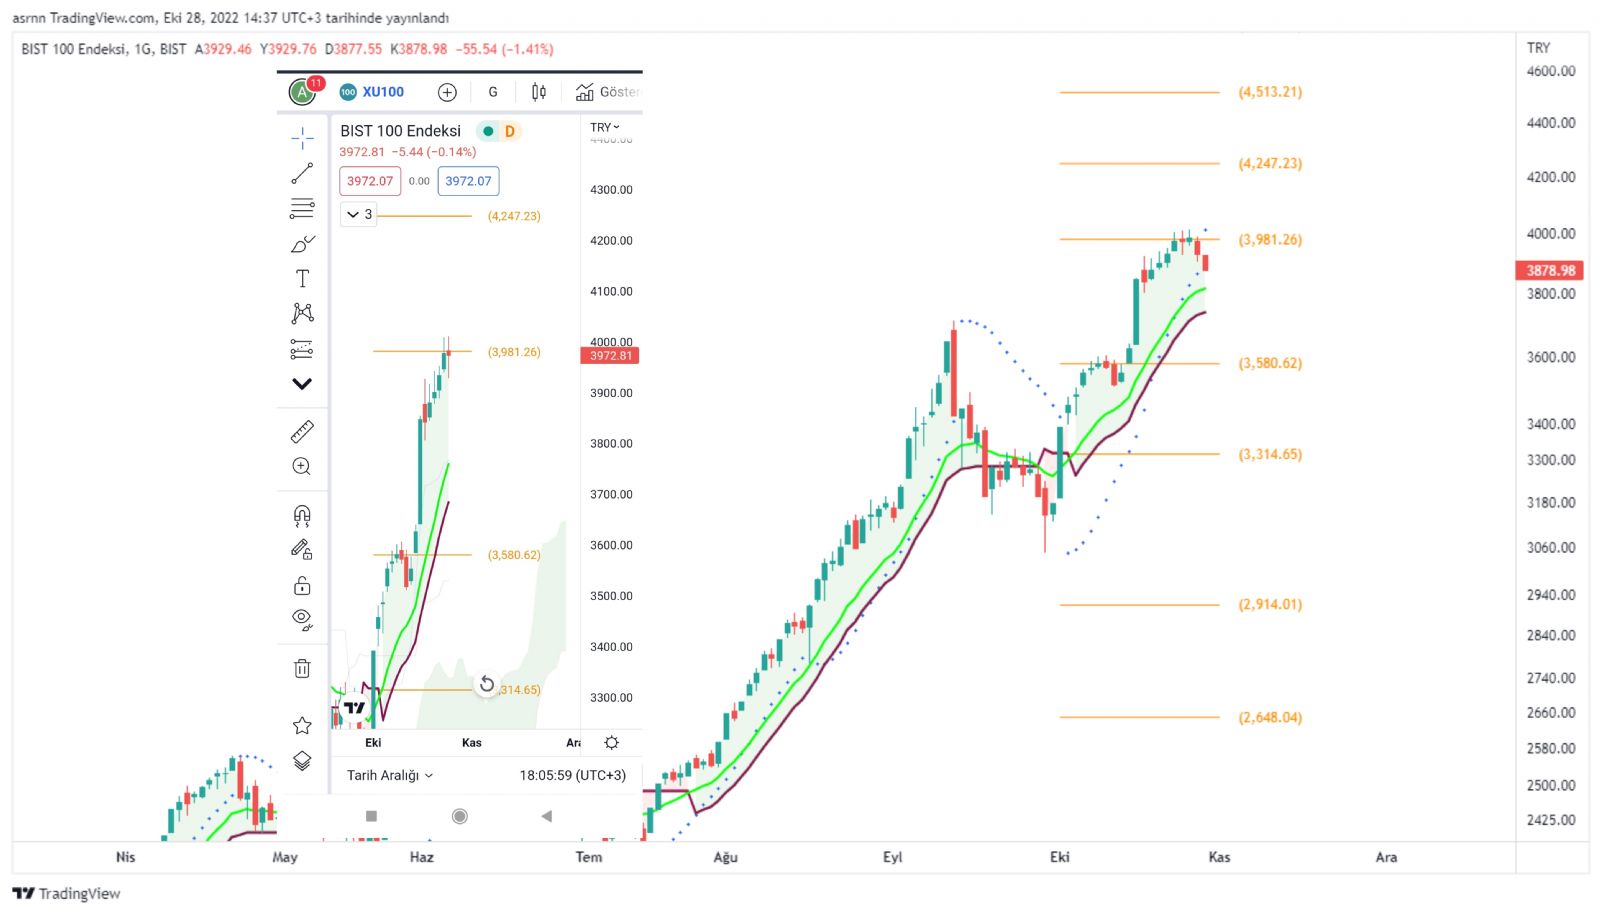Open the XU100 symbol search
The width and height of the screenshot is (1600, 913).
tap(372, 92)
